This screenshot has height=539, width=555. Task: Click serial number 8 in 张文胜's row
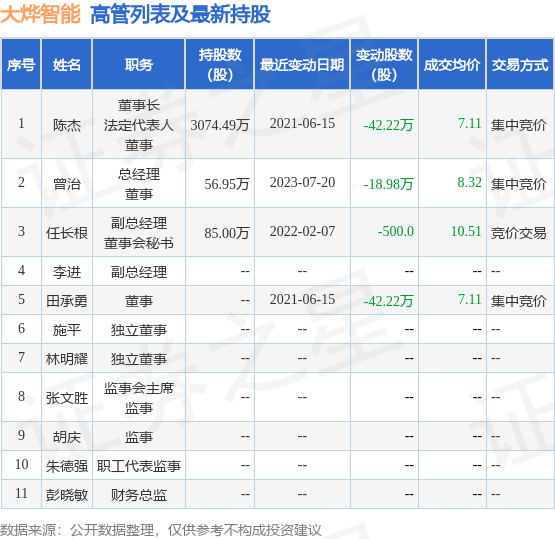click(21, 396)
